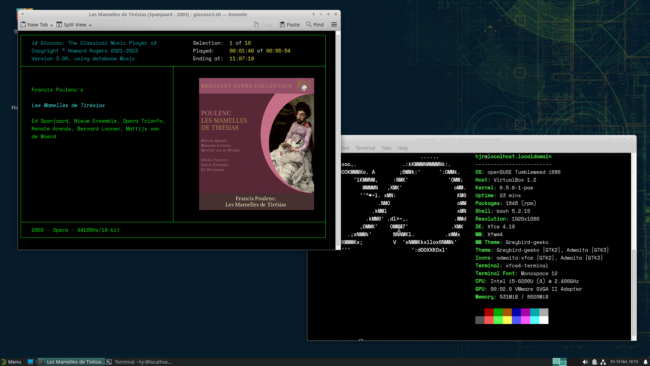Click 'Version 3.00, using database Music' line
The height and width of the screenshot is (366, 650).
[83, 59]
